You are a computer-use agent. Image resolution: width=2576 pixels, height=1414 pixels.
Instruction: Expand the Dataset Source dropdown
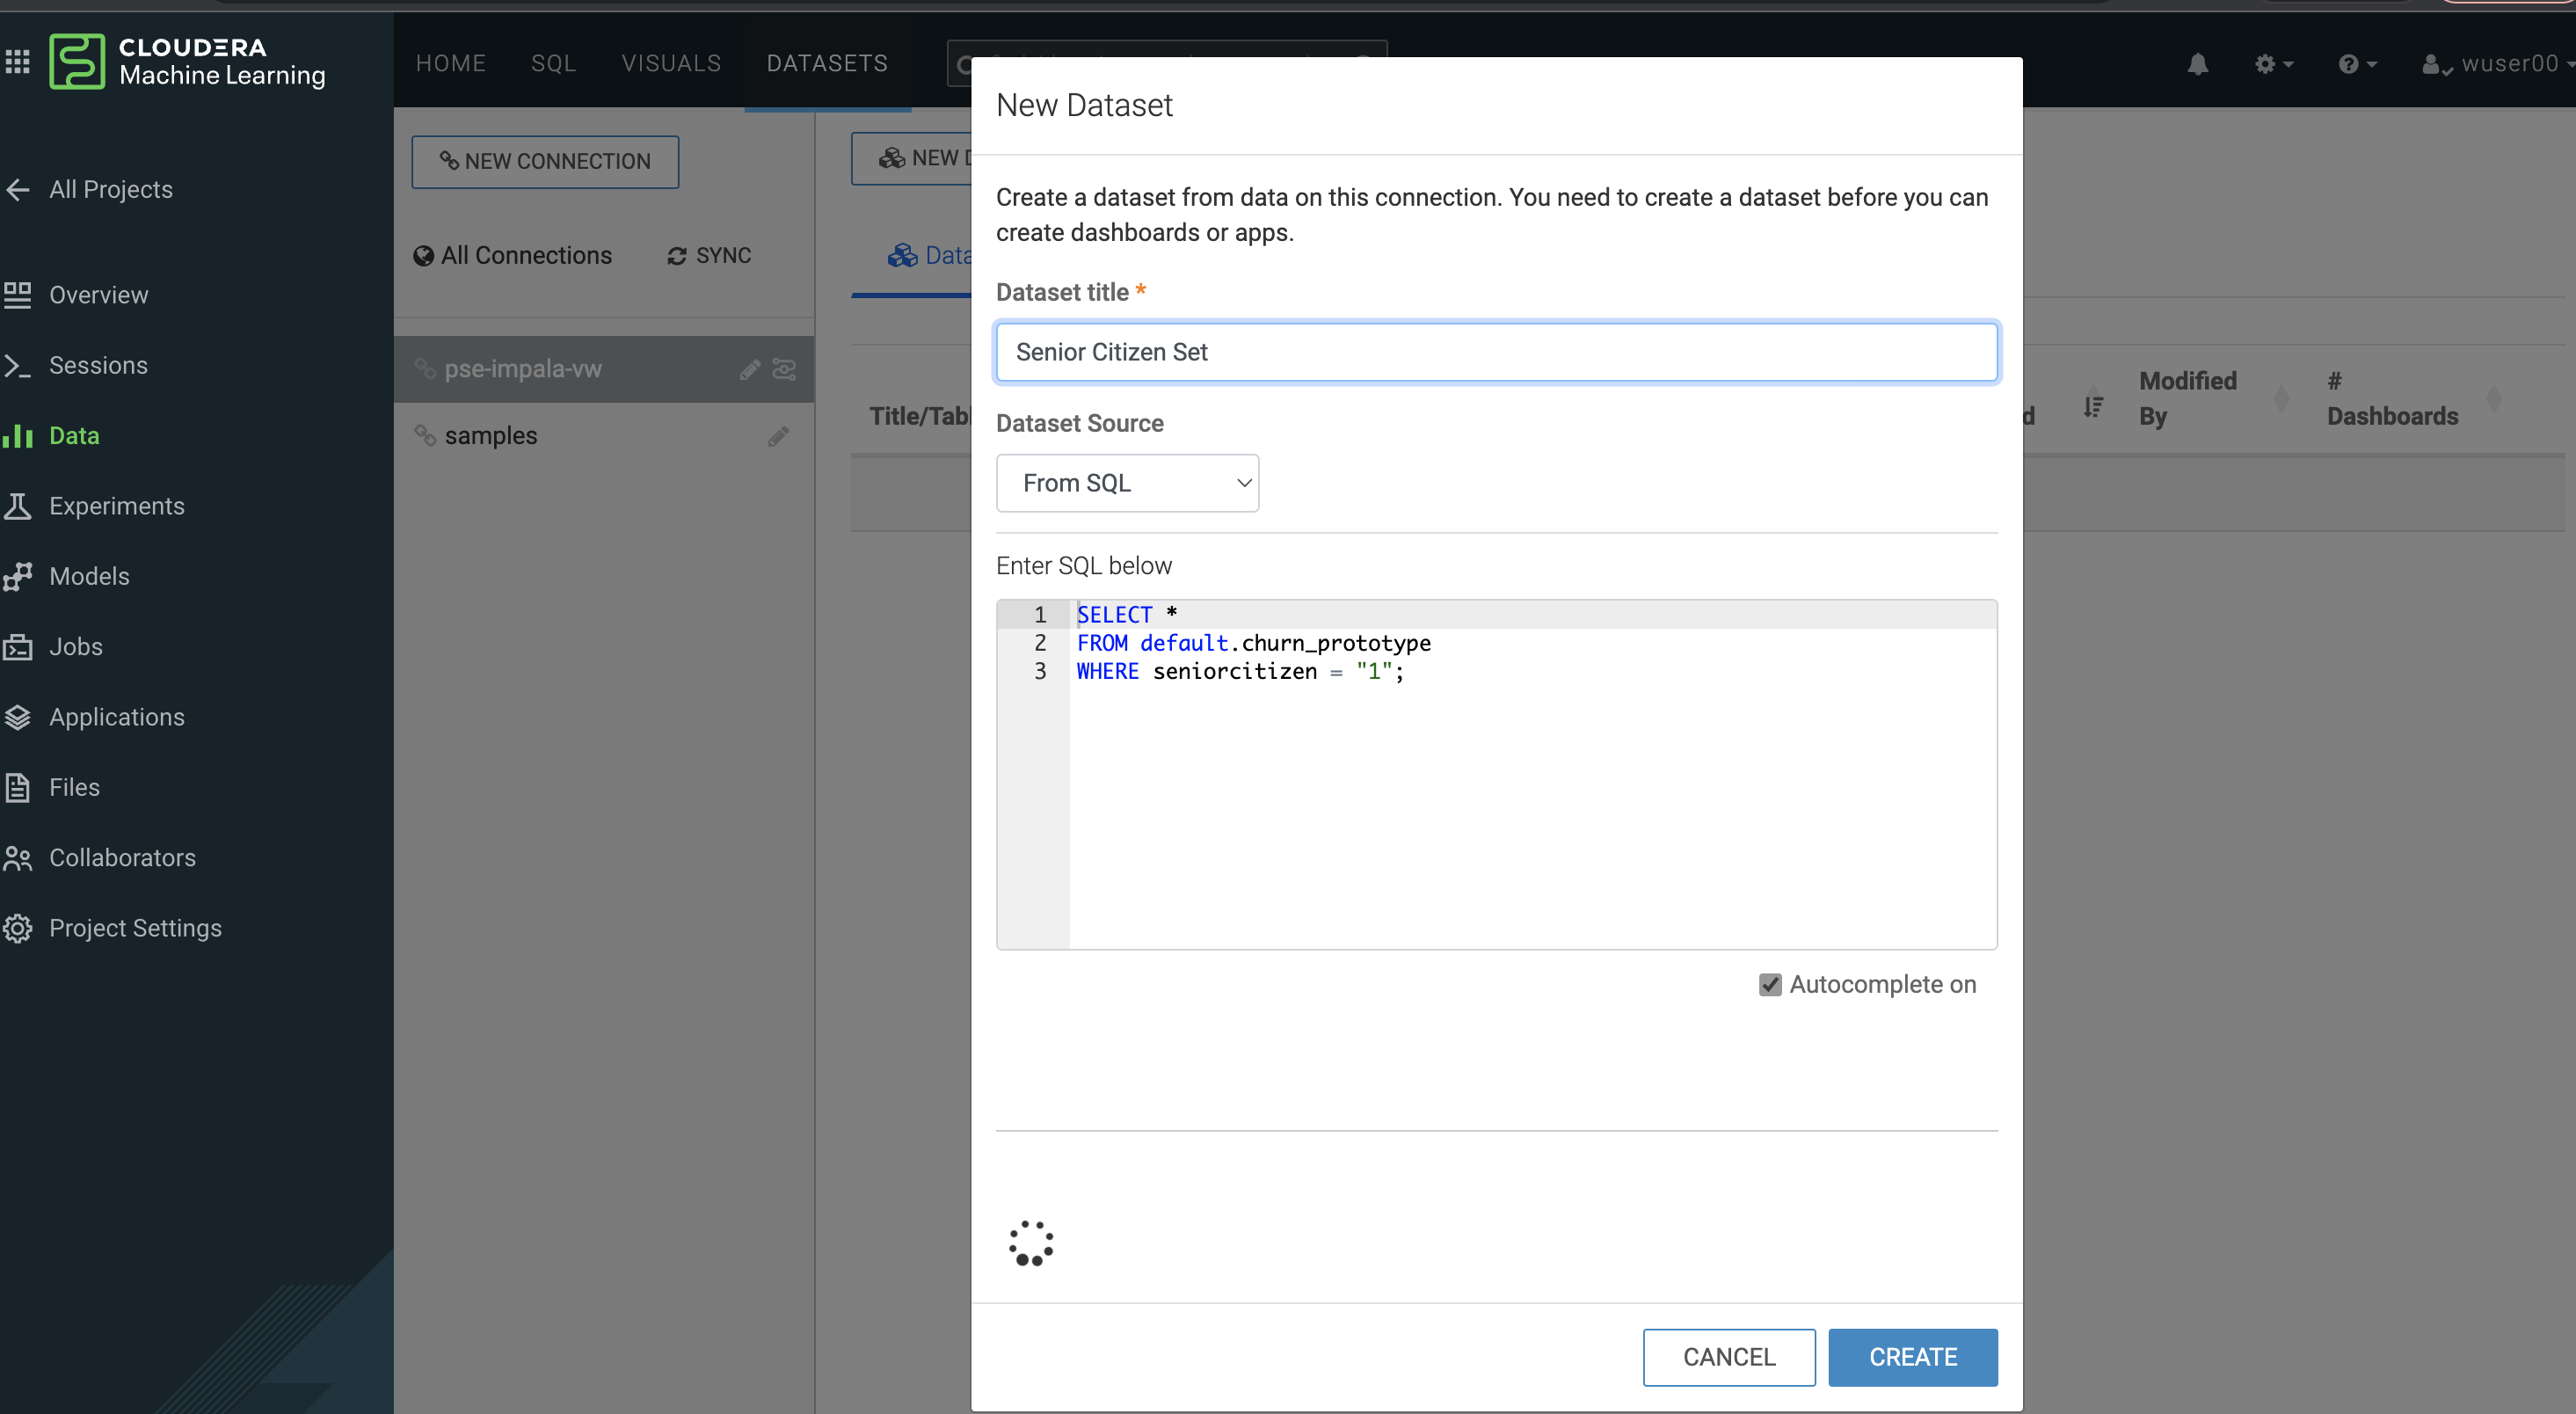tap(1127, 484)
